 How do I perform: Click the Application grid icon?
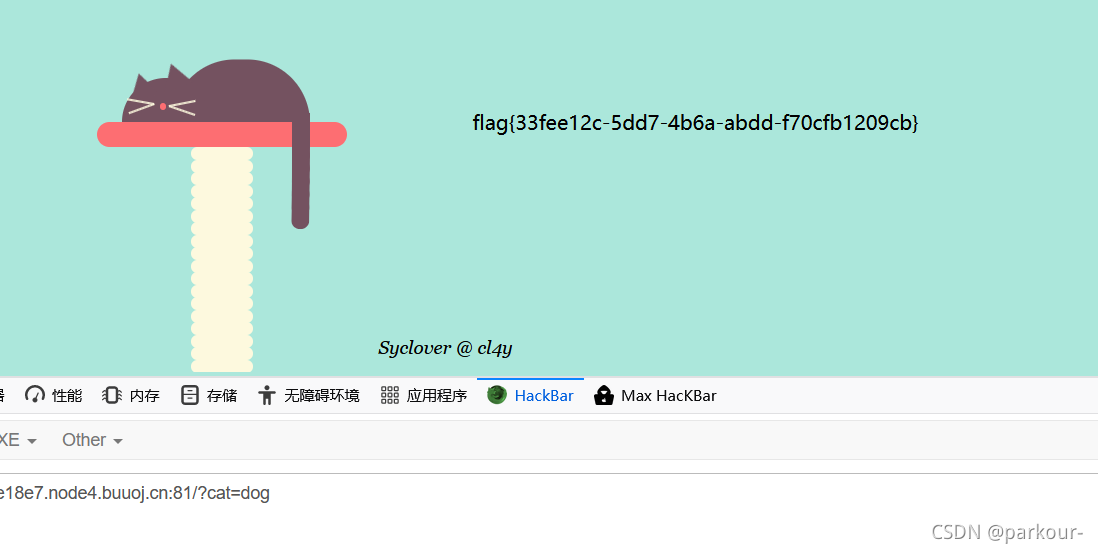coord(389,395)
